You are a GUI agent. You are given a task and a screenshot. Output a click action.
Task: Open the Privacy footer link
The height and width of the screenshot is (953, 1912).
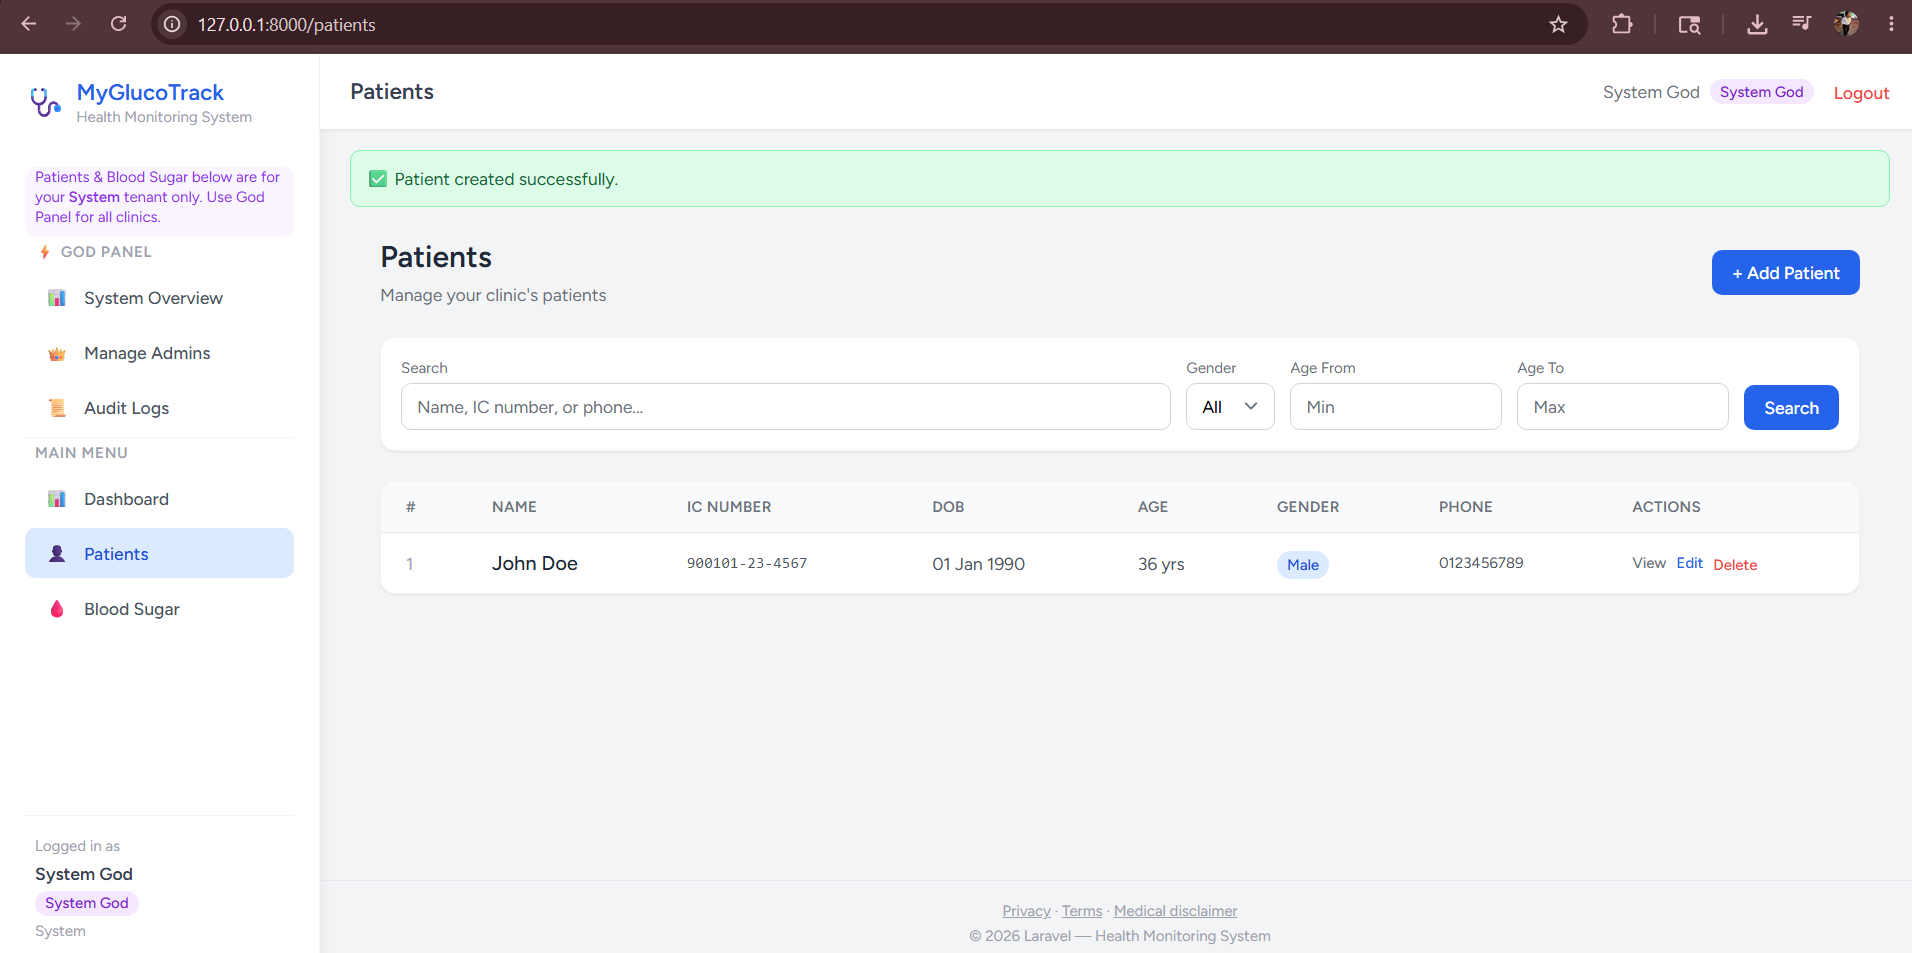pyautogui.click(x=1026, y=911)
